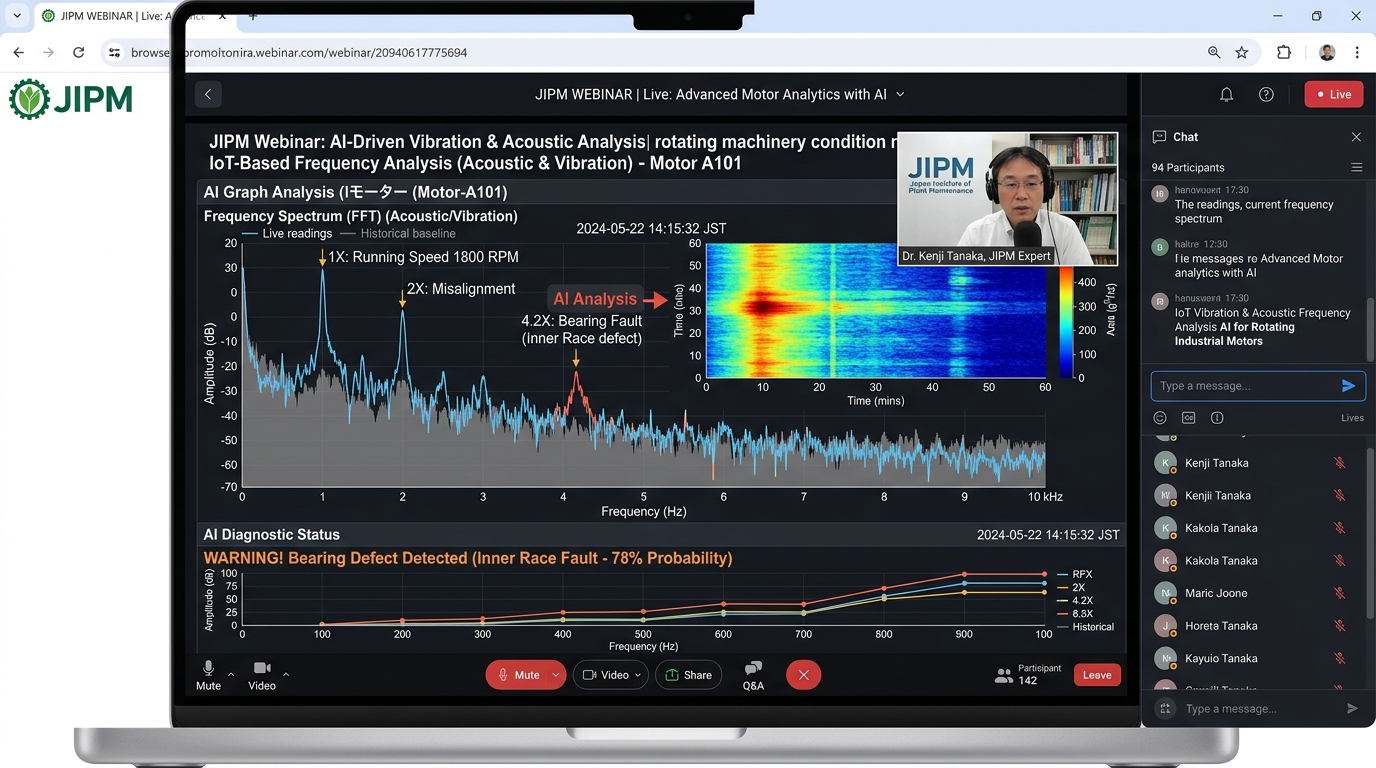
Task: Open the browser tab search dropdown
Action: pos(16,16)
